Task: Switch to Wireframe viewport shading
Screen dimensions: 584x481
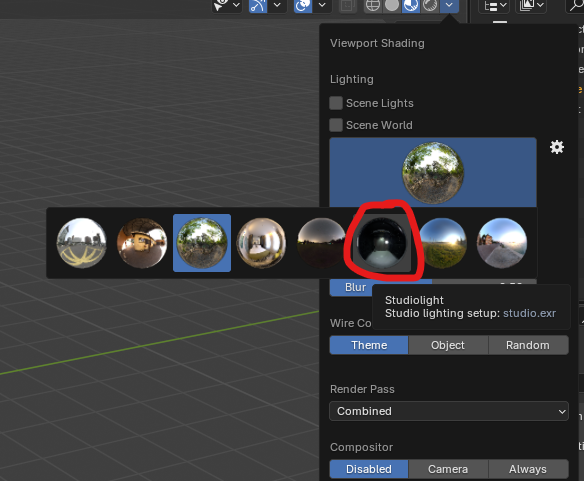Action: tap(373, 5)
